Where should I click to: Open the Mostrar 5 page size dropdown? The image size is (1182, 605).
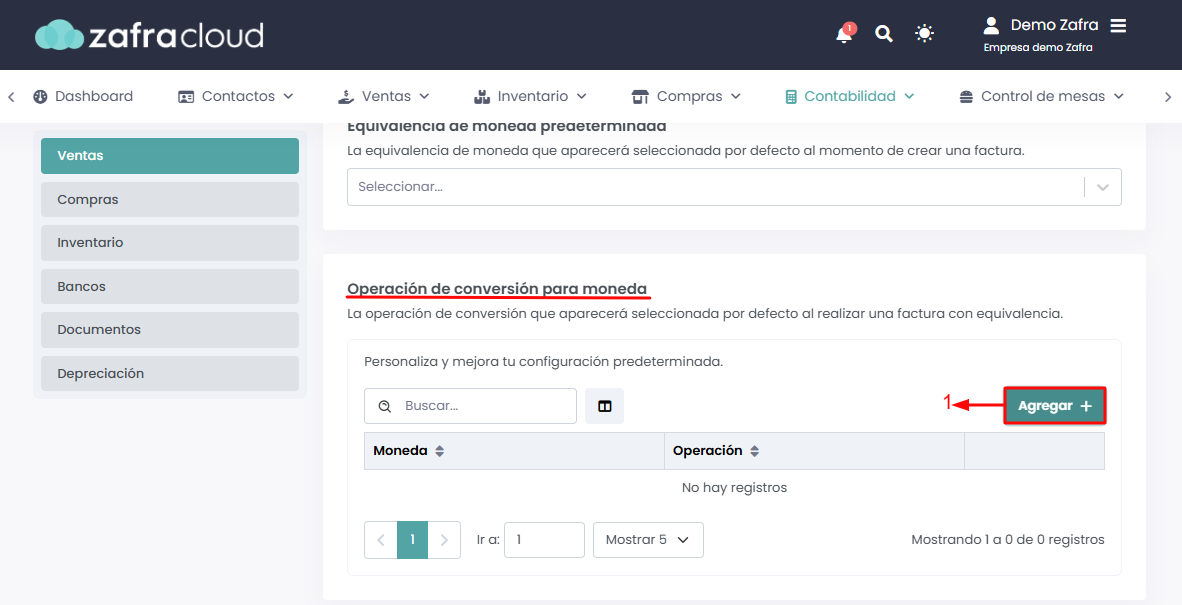[648, 540]
